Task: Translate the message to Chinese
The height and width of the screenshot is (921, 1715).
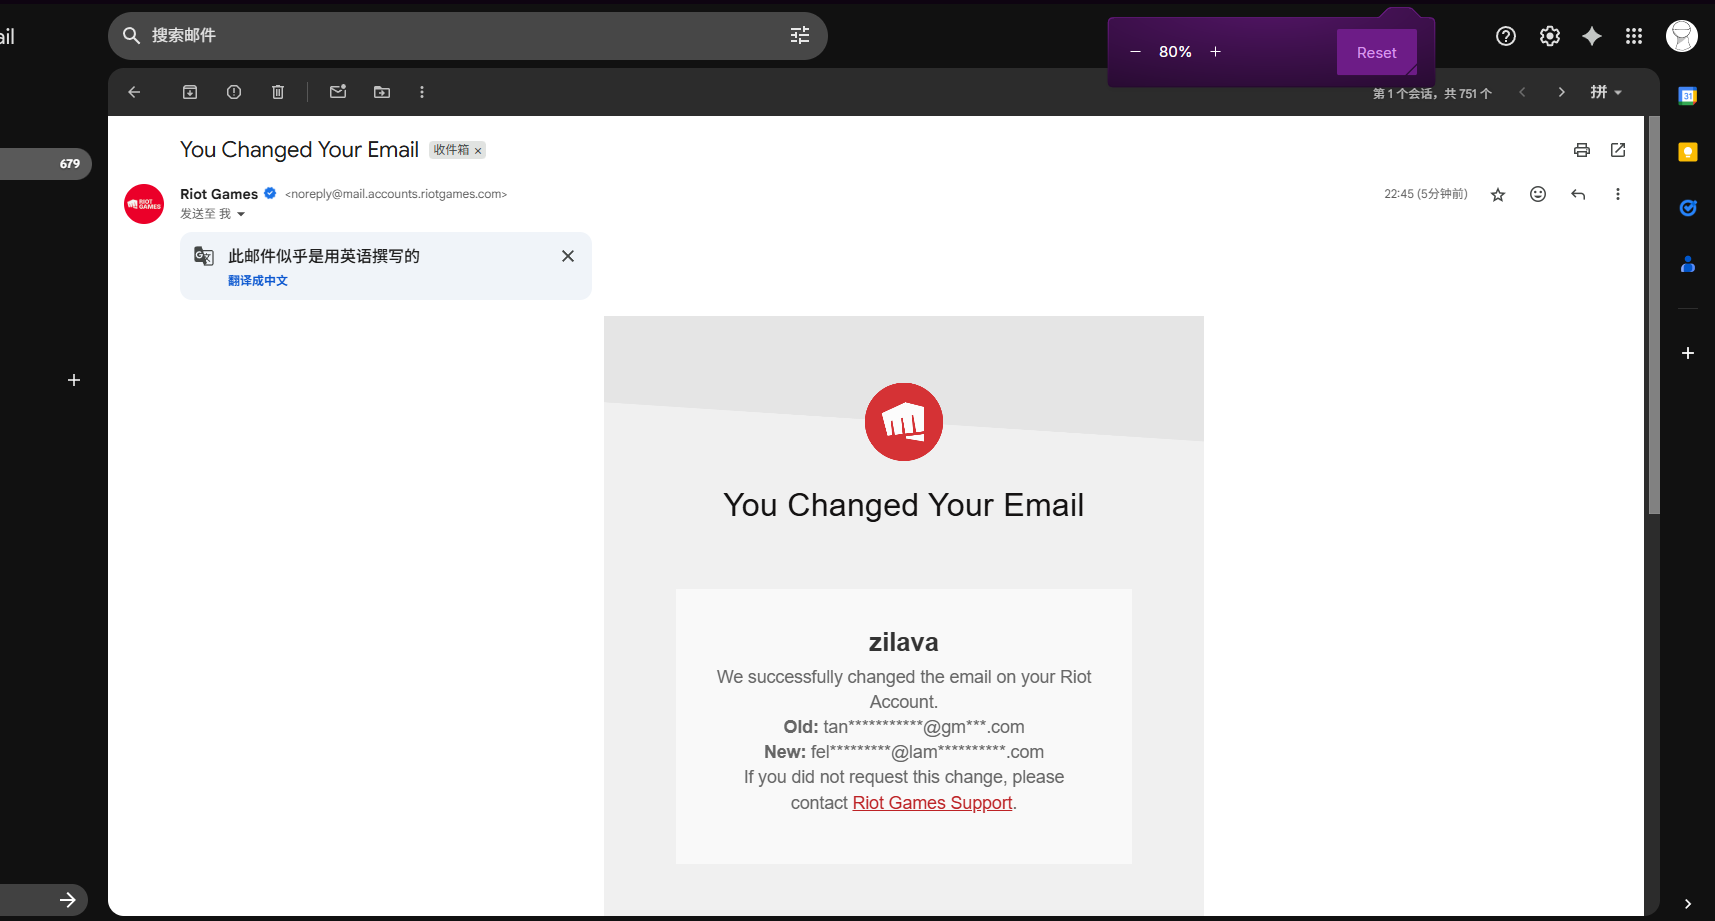Action: coord(258,281)
